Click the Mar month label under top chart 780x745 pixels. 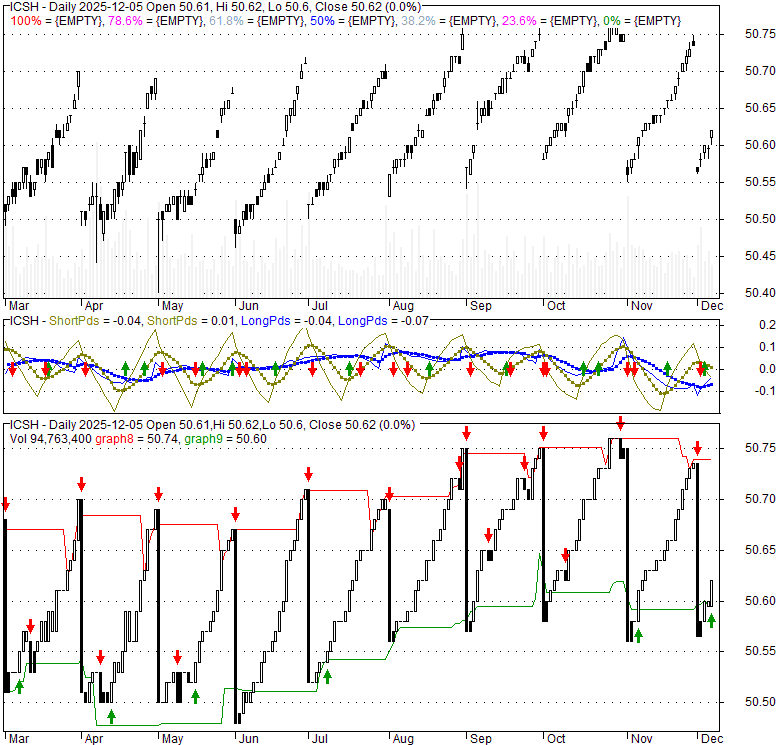tap(19, 306)
